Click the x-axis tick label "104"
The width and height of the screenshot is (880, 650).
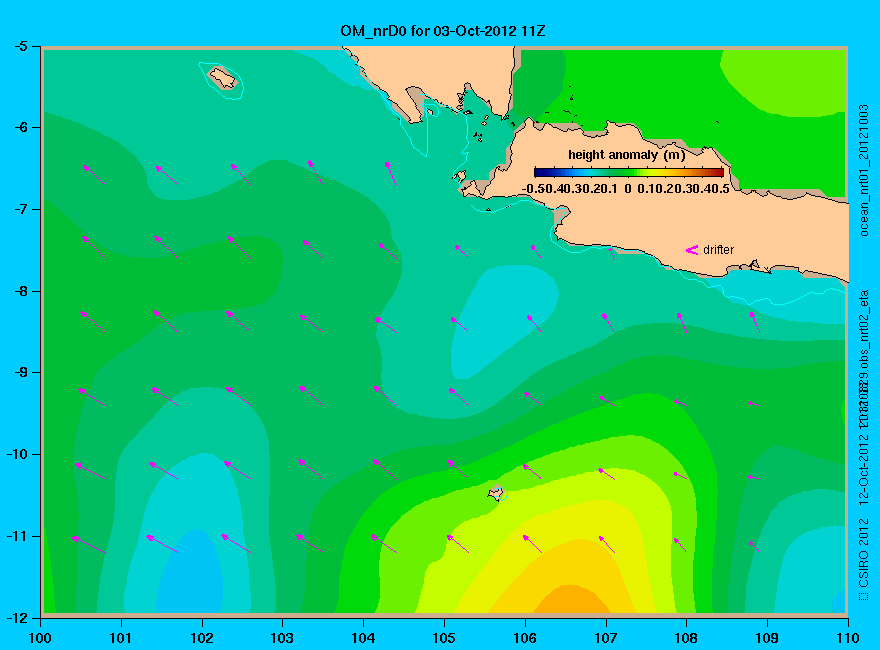(363, 638)
